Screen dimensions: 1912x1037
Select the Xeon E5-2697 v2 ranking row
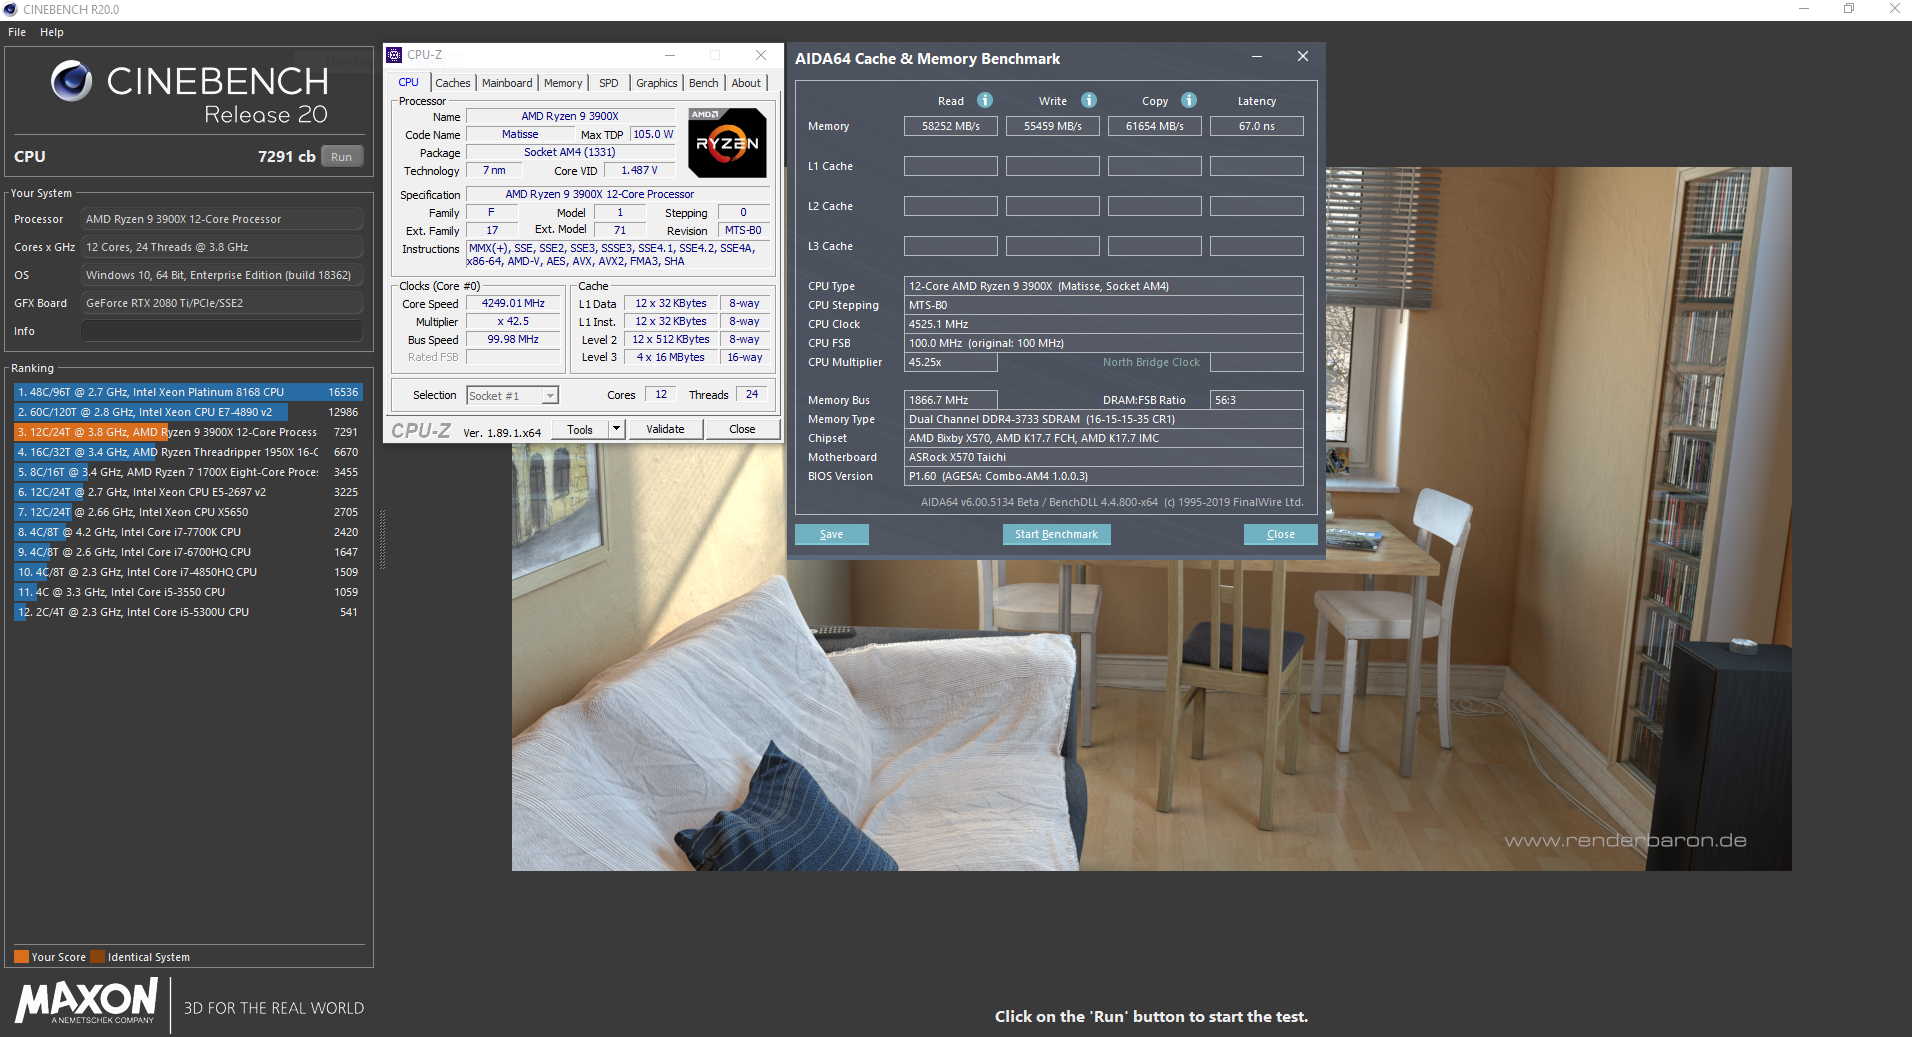point(188,492)
